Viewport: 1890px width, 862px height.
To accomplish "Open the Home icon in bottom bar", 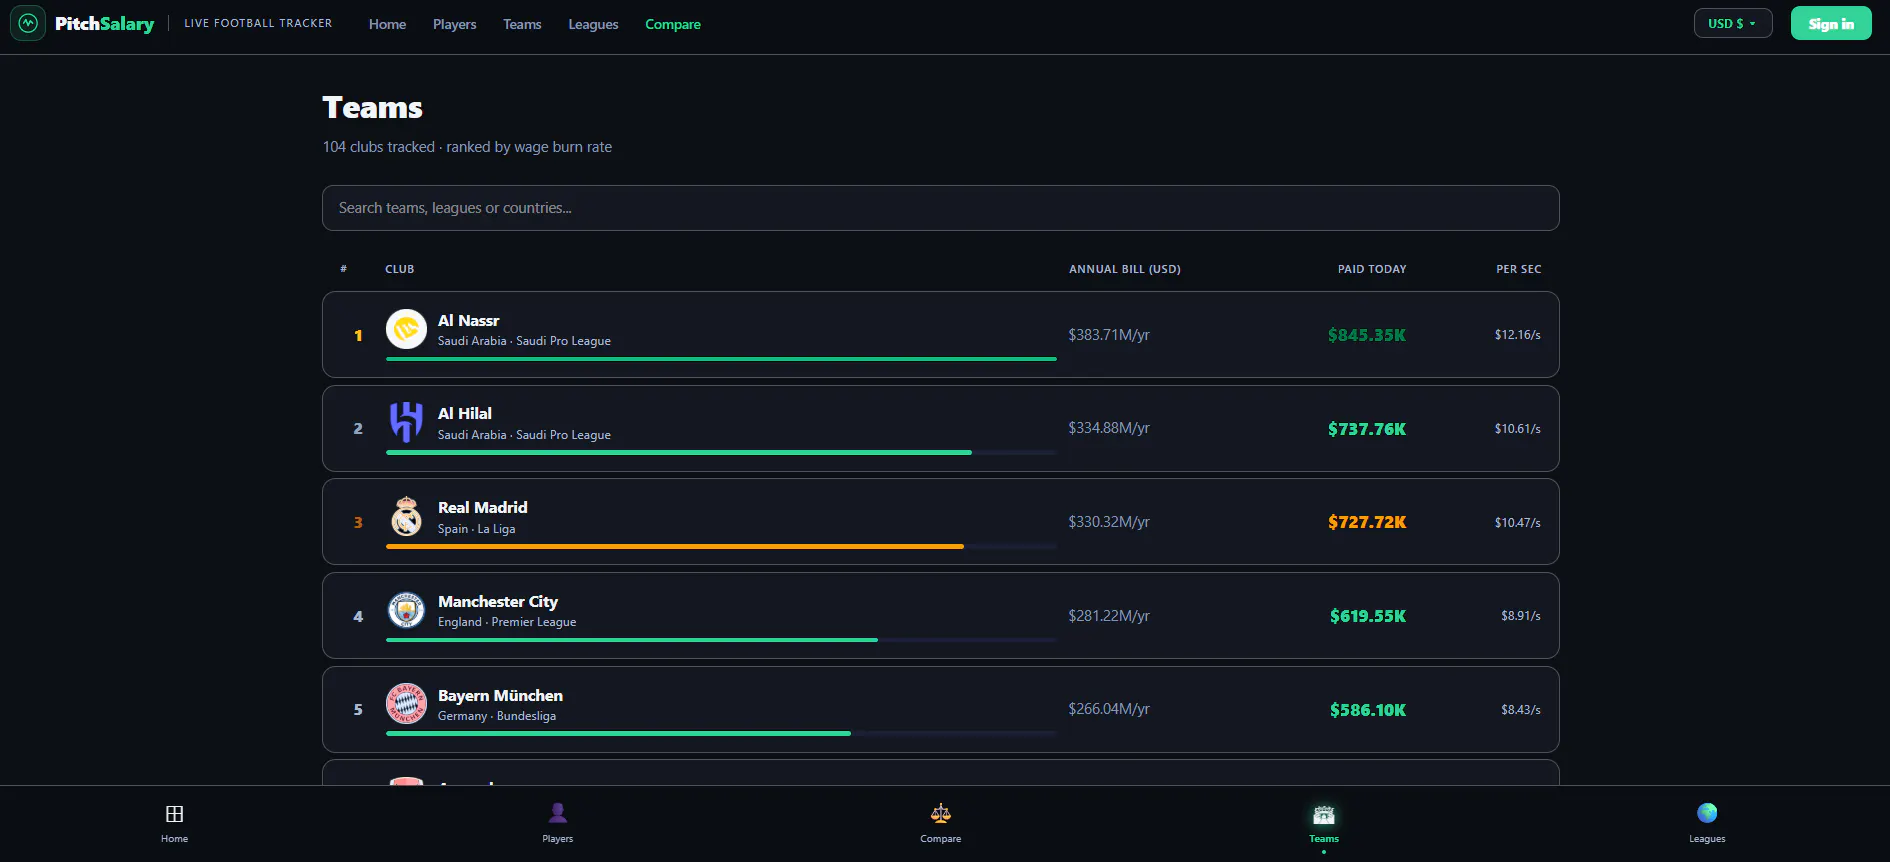I will (x=174, y=814).
